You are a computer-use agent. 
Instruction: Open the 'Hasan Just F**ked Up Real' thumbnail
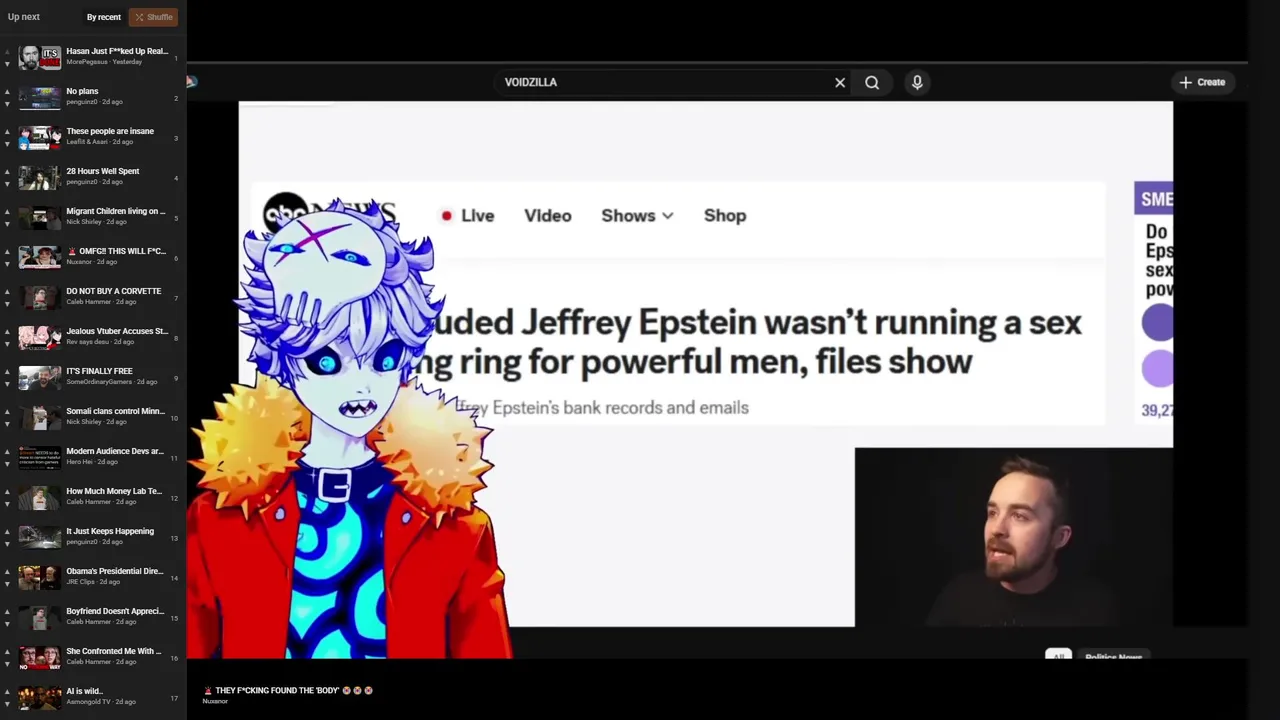point(40,57)
